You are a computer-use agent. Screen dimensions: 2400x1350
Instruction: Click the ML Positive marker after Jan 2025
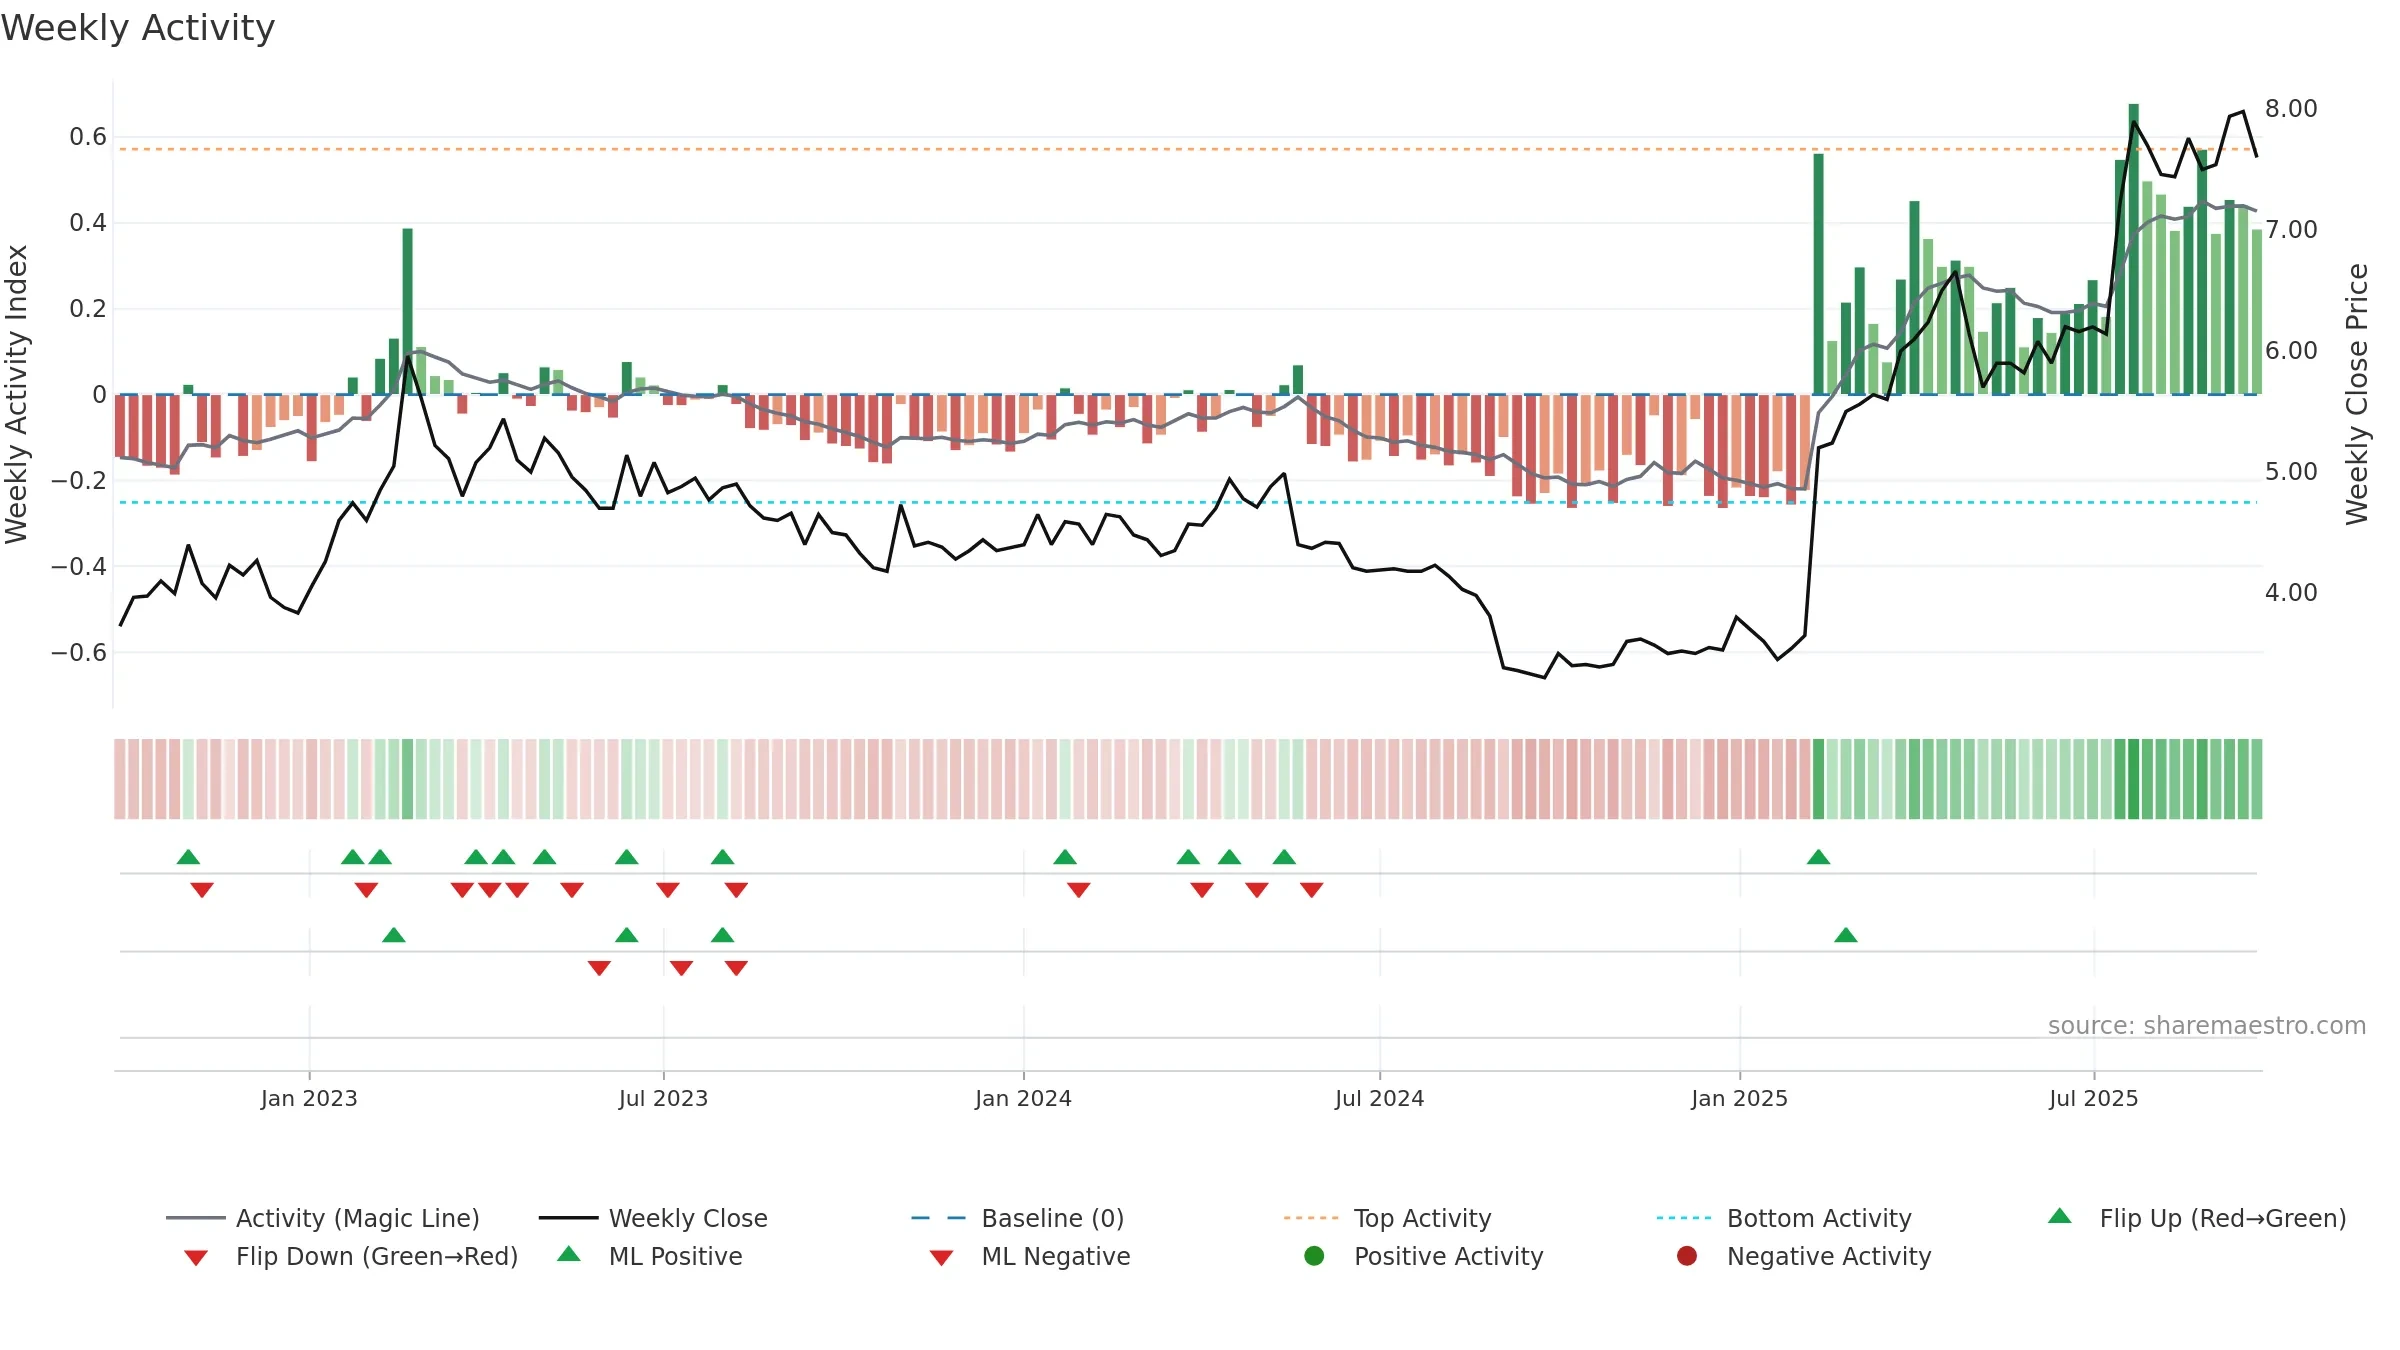[1846, 935]
